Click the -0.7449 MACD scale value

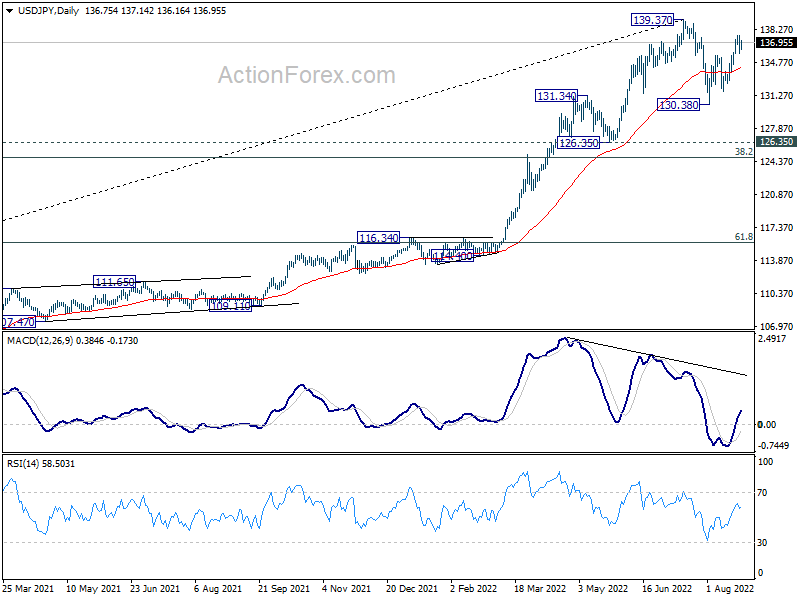773,445
